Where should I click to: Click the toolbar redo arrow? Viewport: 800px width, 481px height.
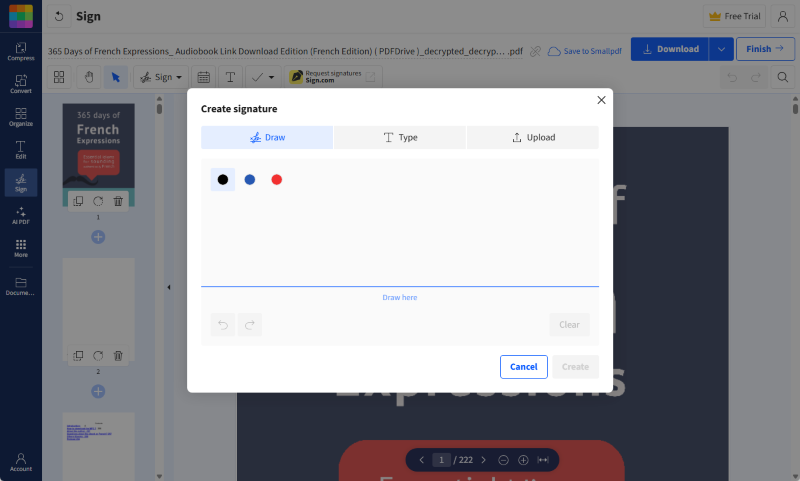[756, 77]
